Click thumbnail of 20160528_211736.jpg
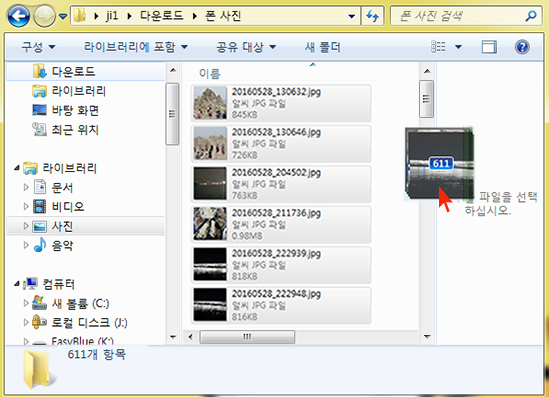Screen dimensions: 549x397 point(210,224)
